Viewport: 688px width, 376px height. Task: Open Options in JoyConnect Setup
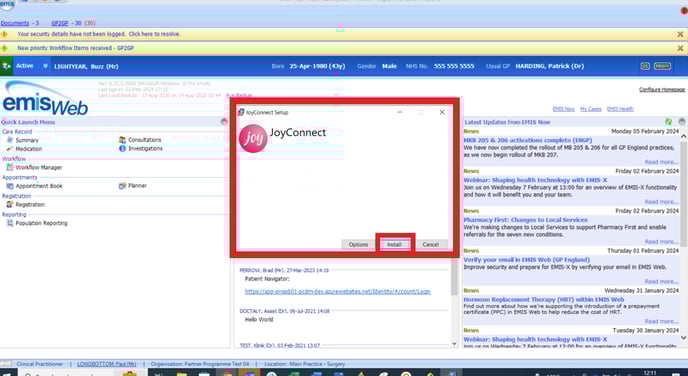[x=358, y=244]
